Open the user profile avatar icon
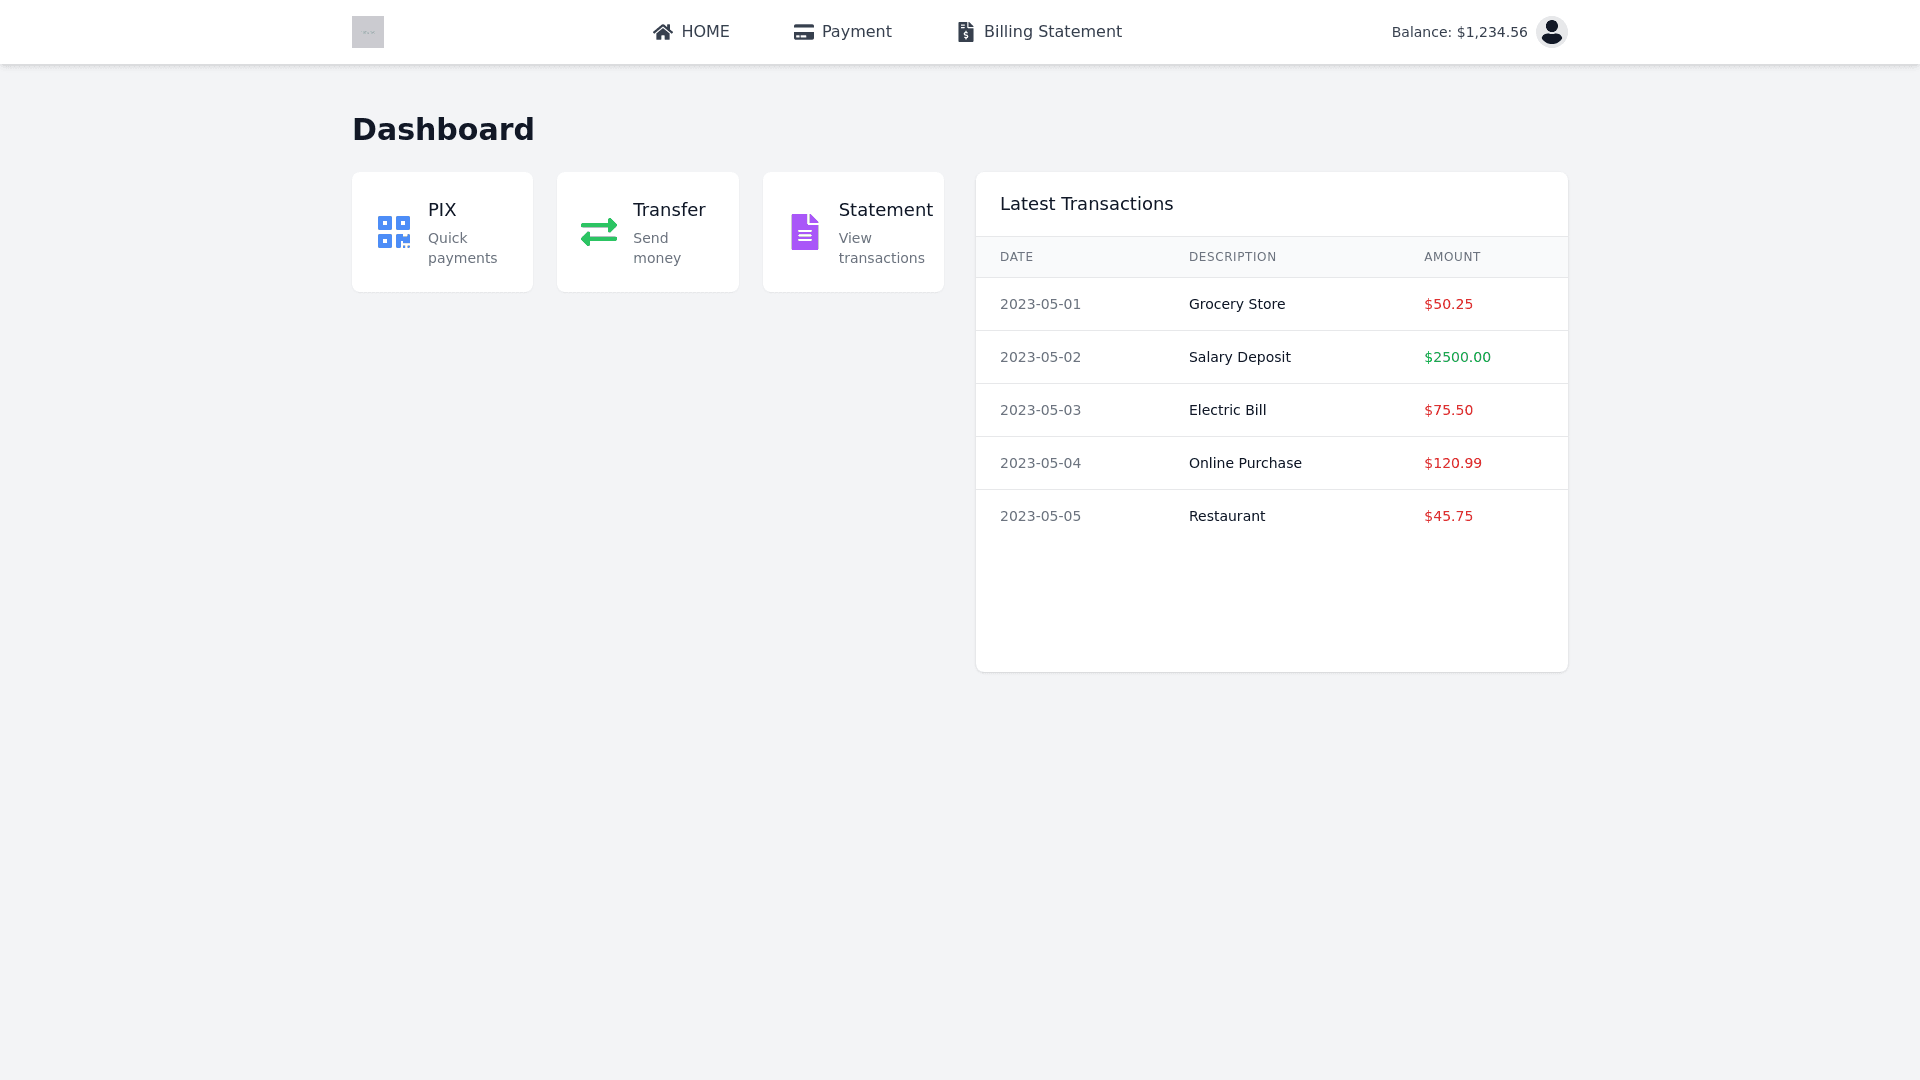1920x1080 pixels. pyautogui.click(x=1551, y=32)
